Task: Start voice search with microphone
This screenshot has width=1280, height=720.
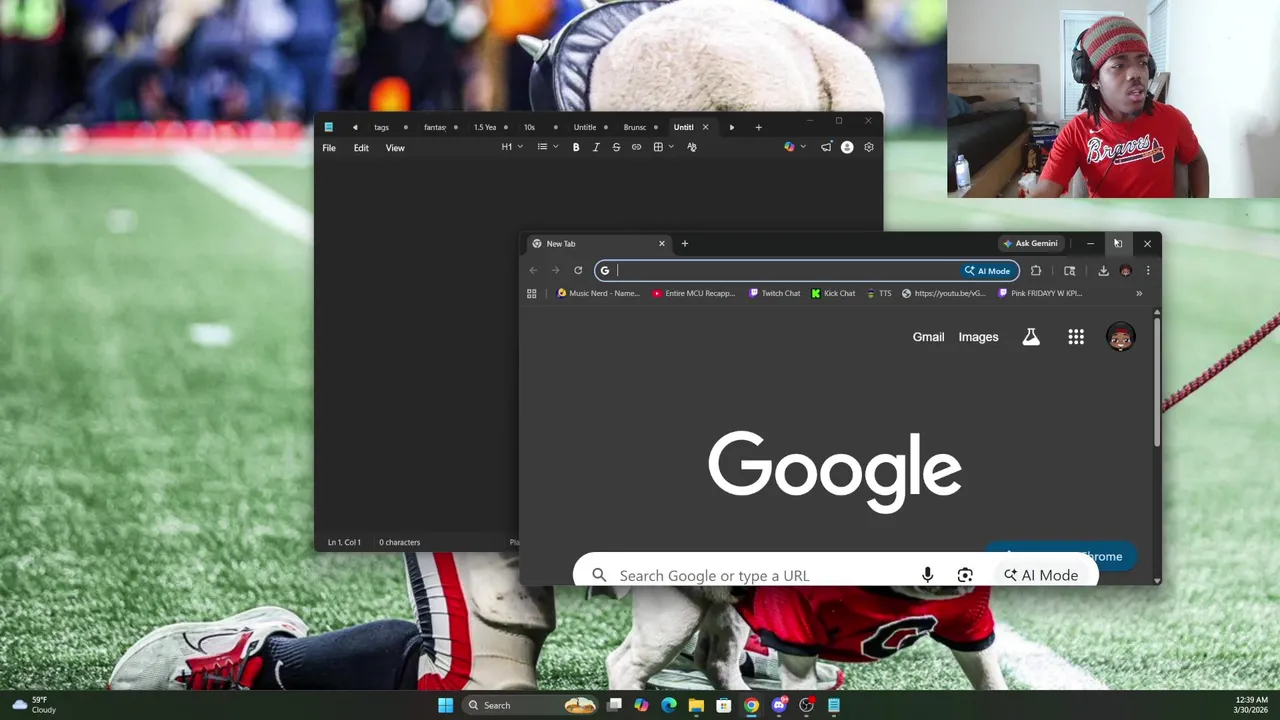Action: [927, 575]
